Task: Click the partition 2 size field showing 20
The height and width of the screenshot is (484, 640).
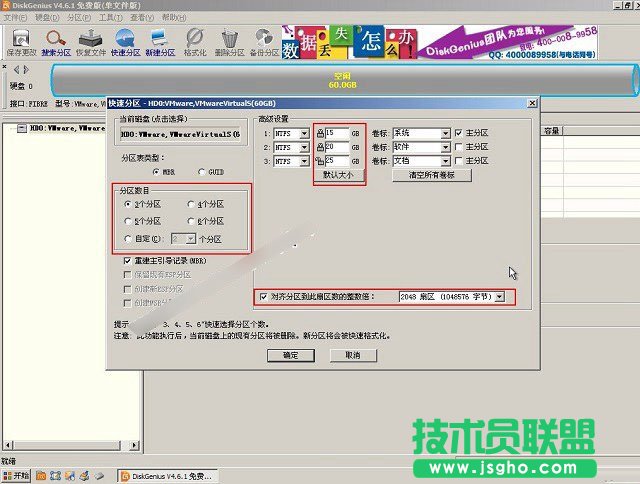Action: 337,147
